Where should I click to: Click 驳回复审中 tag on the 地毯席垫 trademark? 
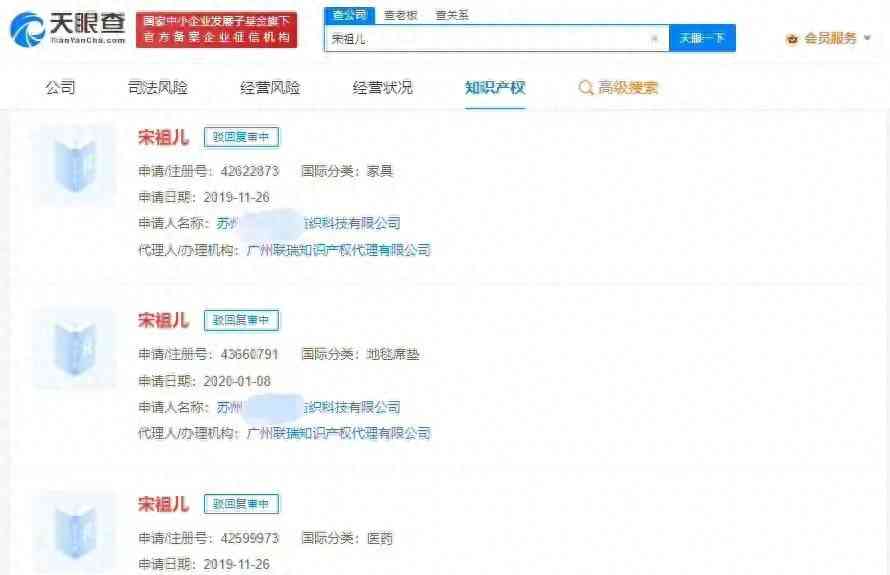click(x=241, y=320)
